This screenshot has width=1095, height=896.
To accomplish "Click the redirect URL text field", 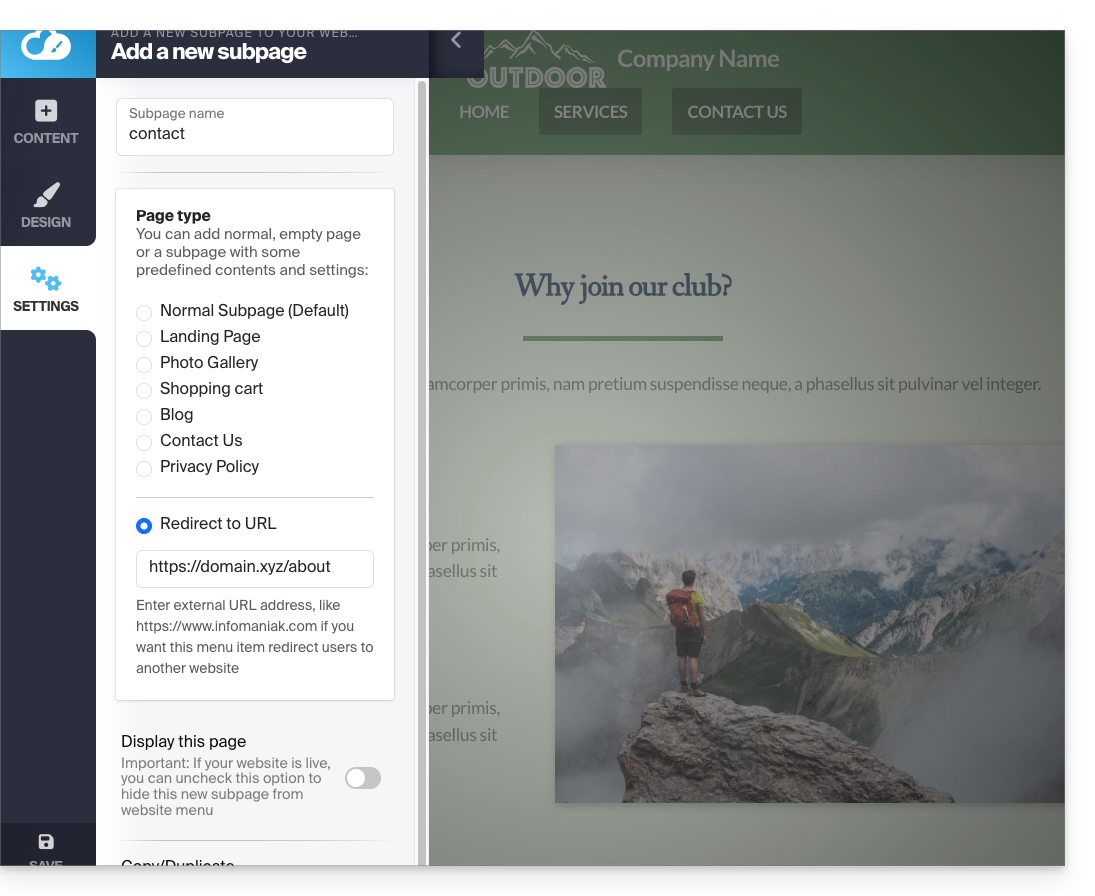I will click(255, 567).
